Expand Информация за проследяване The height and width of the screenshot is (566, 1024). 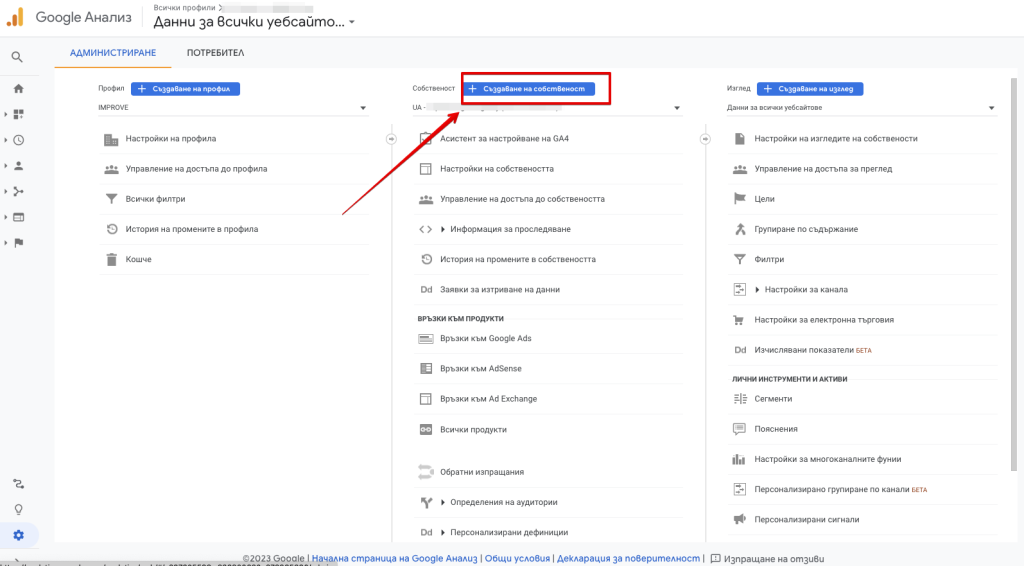tap(442, 229)
